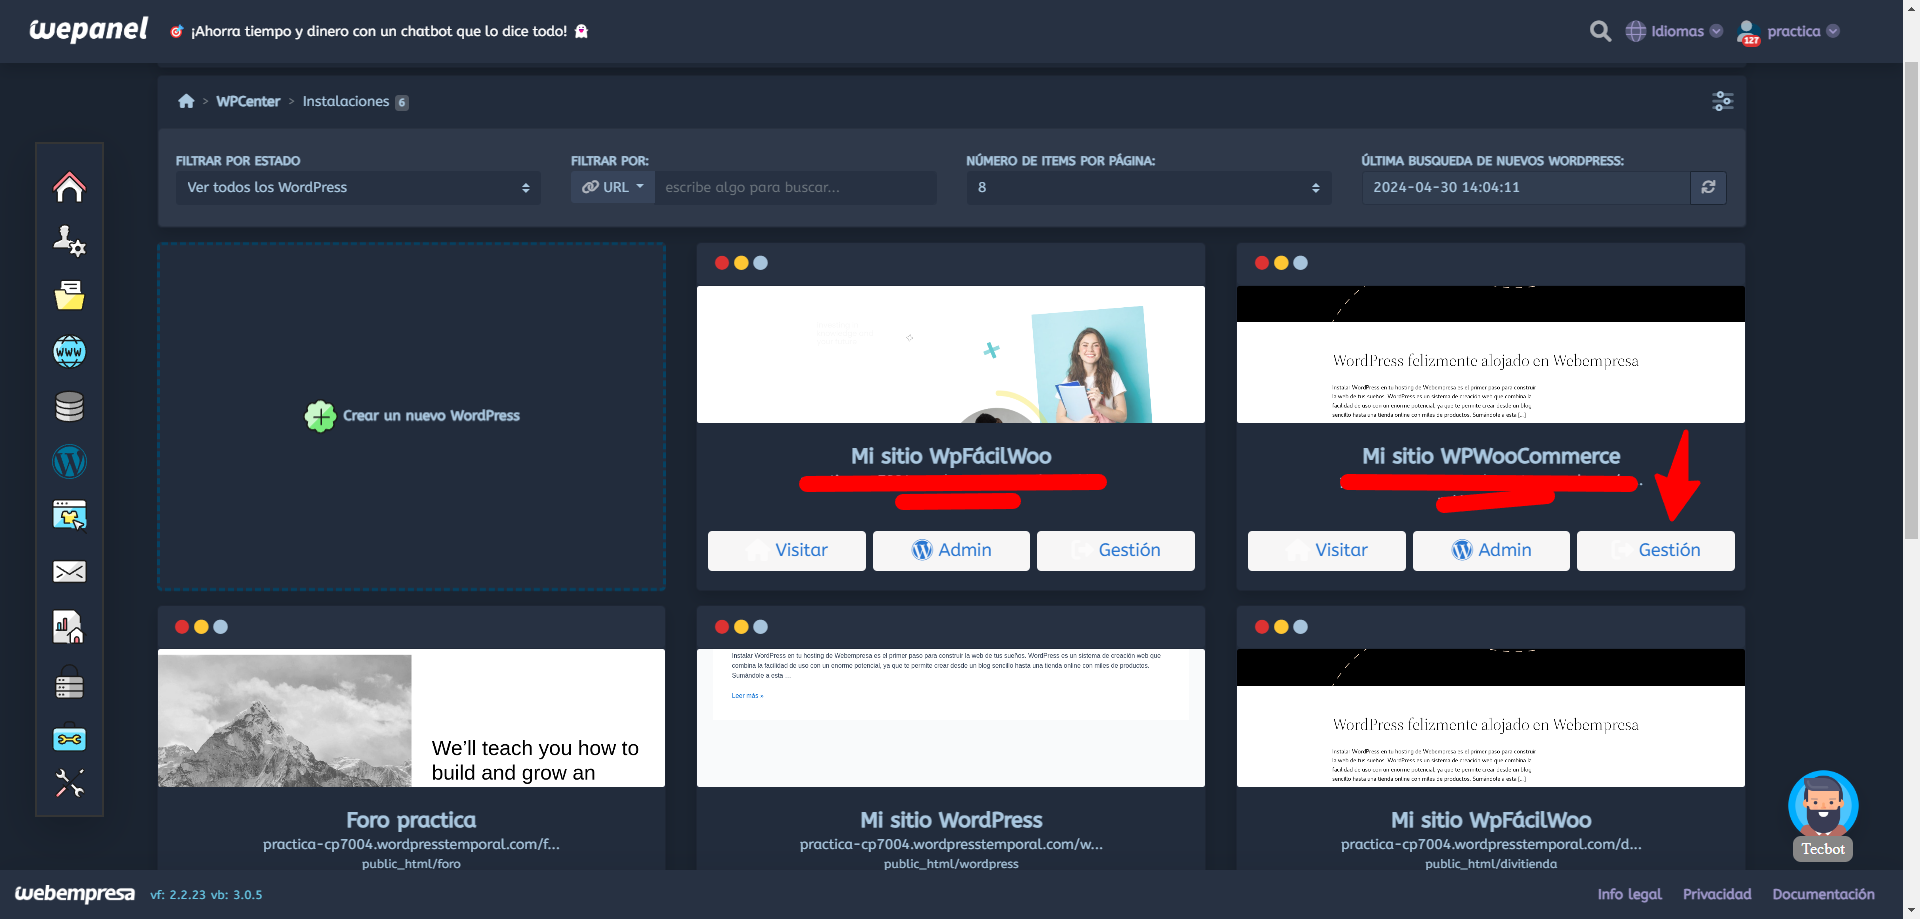Open the databases icon in the sidebar
The height and width of the screenshot is (919, 1920).
69,406
